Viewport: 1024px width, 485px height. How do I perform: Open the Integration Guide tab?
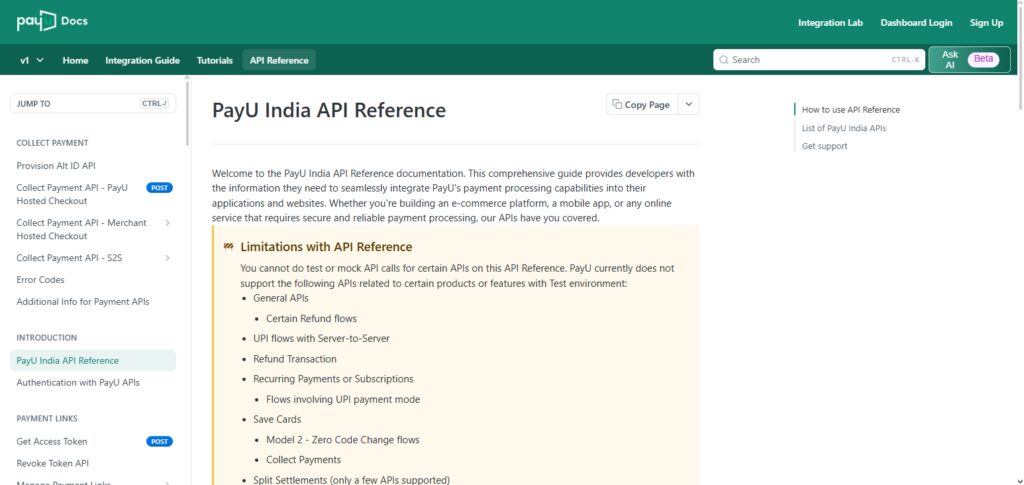[x=142, y=60]
